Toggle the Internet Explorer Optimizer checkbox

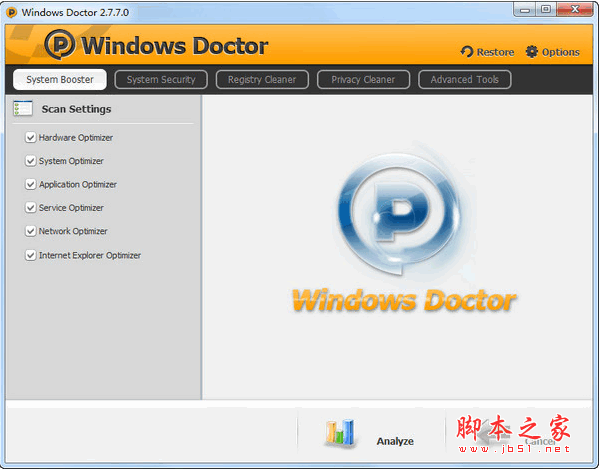click(31, 255)
